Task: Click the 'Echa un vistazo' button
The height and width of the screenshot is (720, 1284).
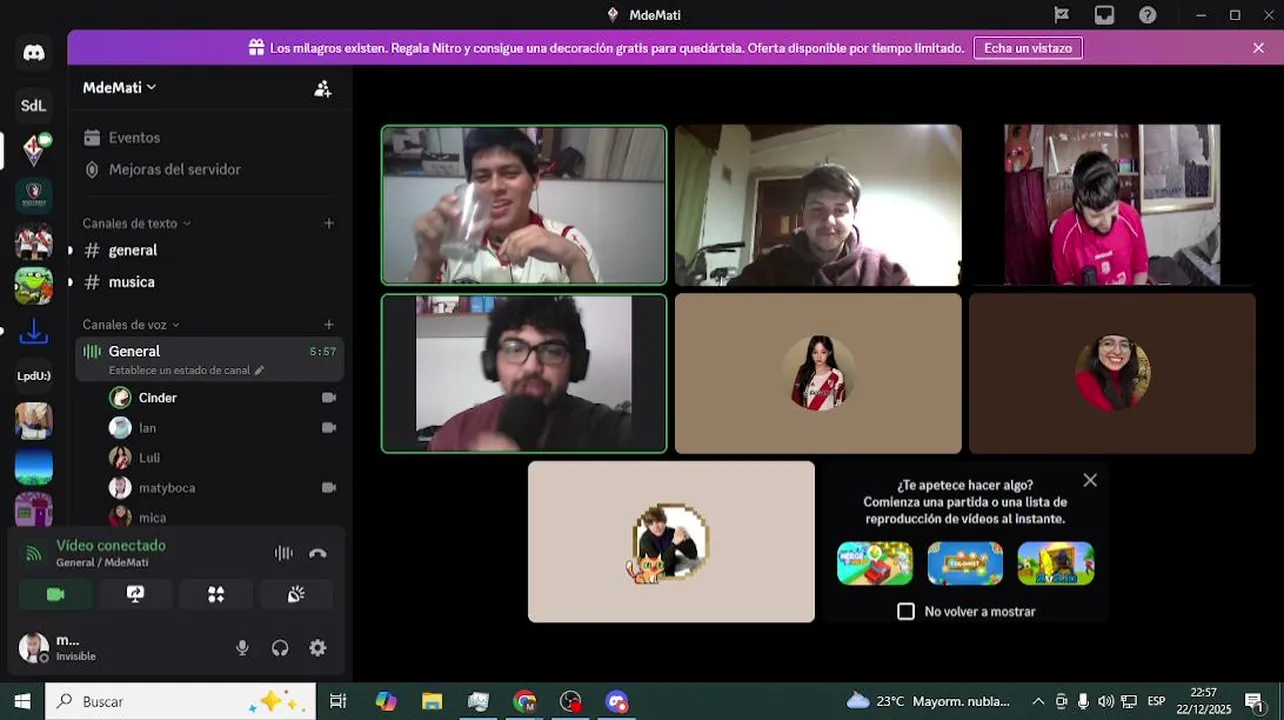Action: pyautogui.click(x=1028, y=48)
